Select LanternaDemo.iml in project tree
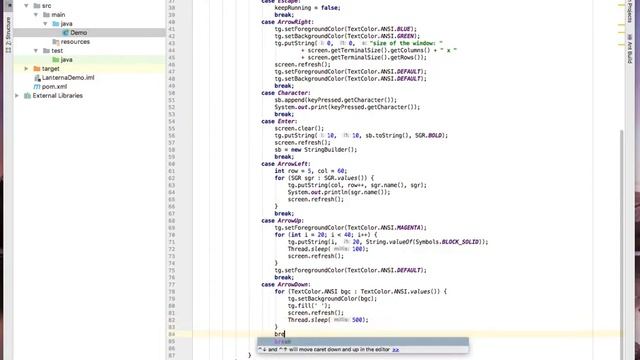The image size is (640, 360). pyautogui.click(x=68, y=78)
